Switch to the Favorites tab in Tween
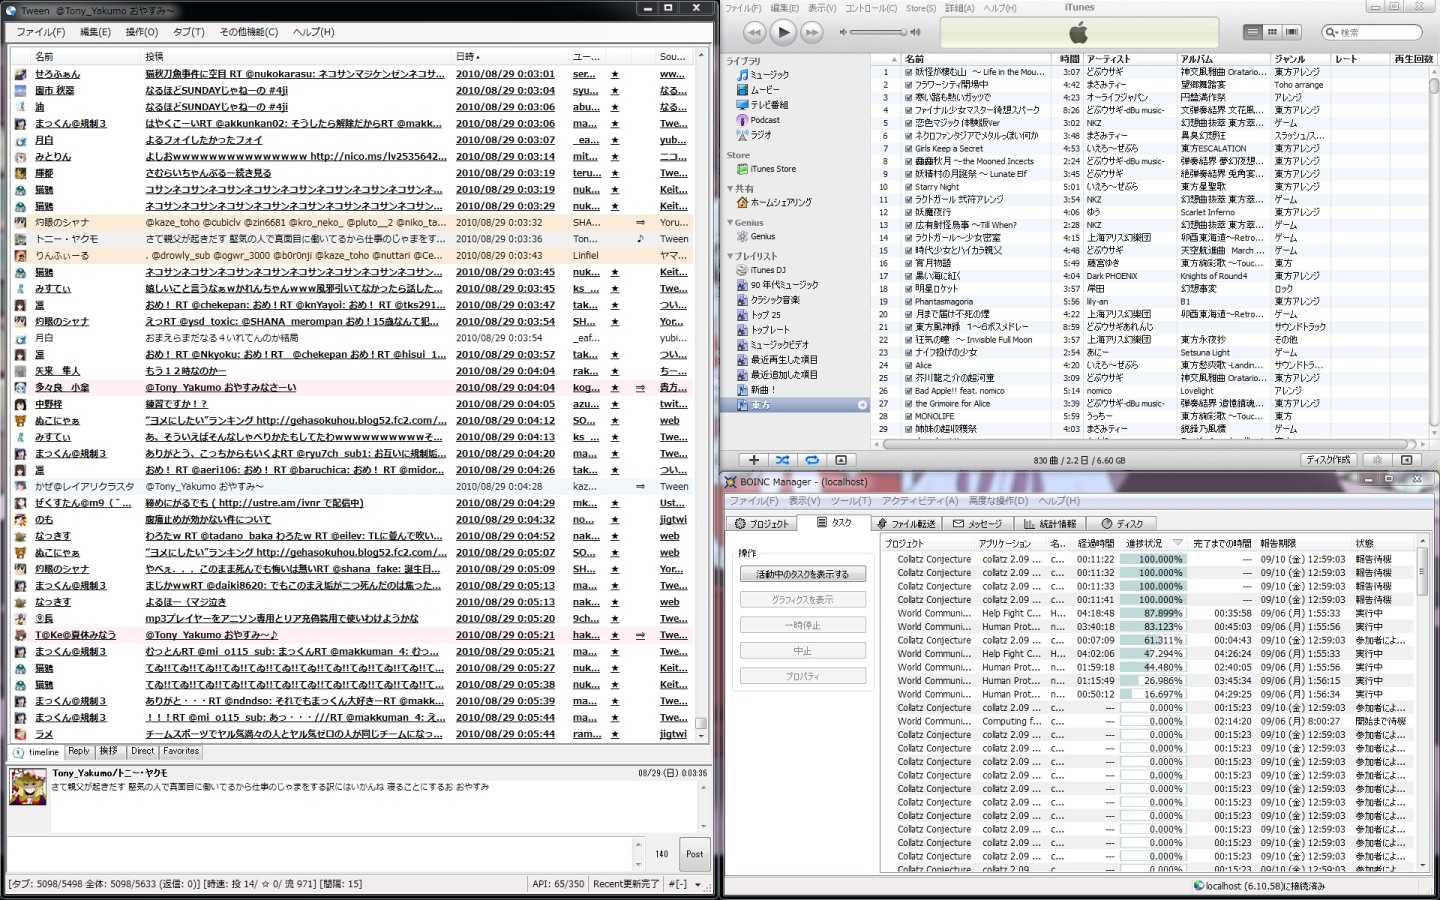This screenshot has width=1440, height=900. (x=181, y=751)
